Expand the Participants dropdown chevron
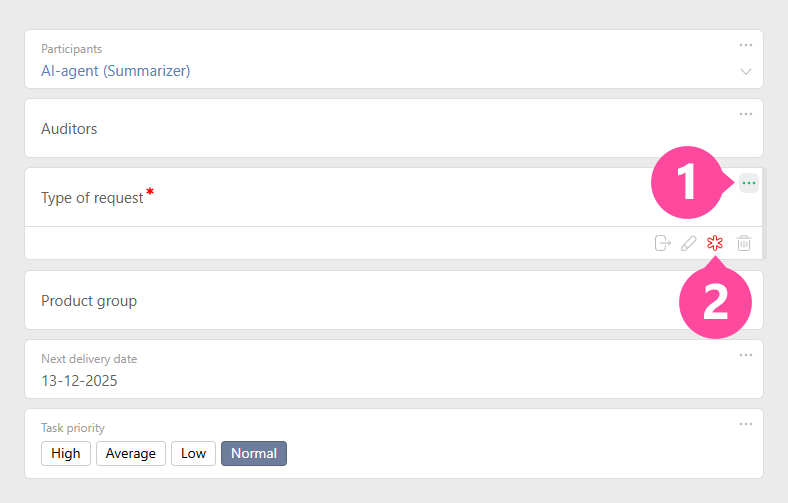This screenshot has height=503, width=788. (x=745, y=72)
